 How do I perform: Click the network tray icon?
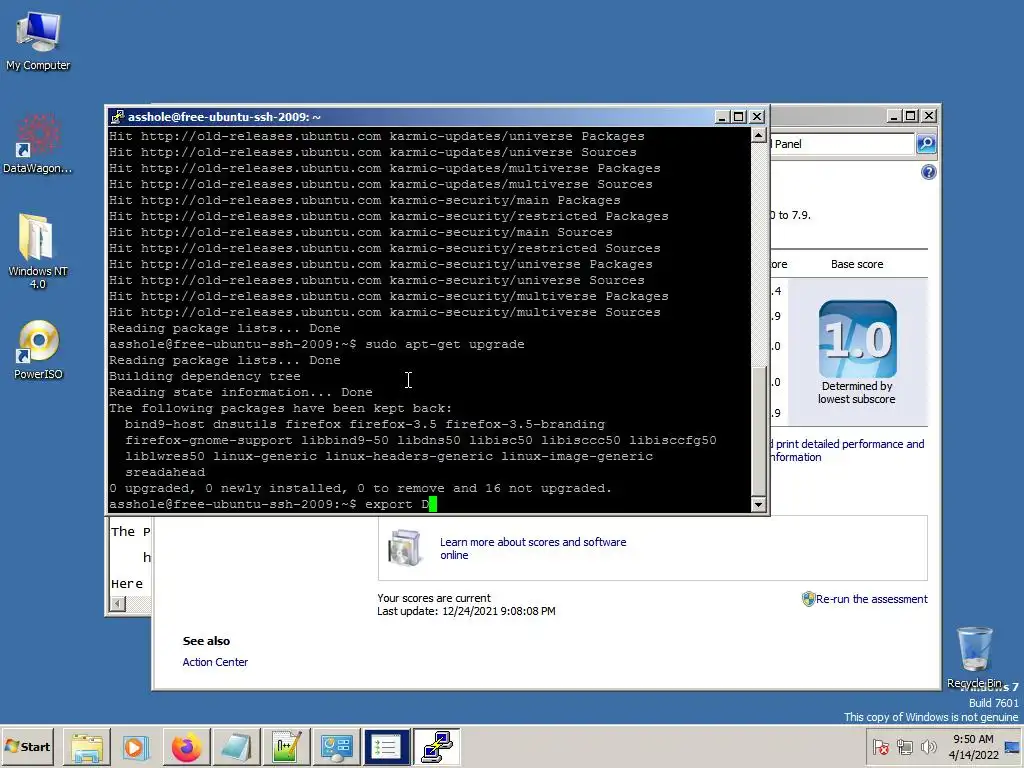(905, 747)
